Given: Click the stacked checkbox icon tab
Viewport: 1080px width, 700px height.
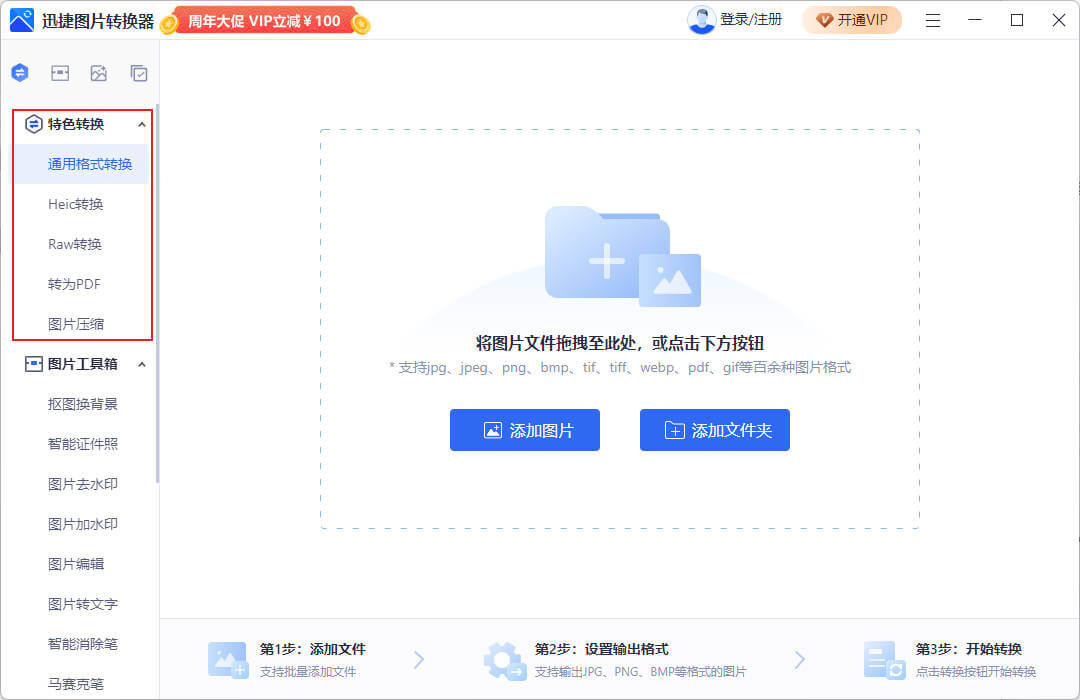Looking at the screenshot, I should point(139,73).
